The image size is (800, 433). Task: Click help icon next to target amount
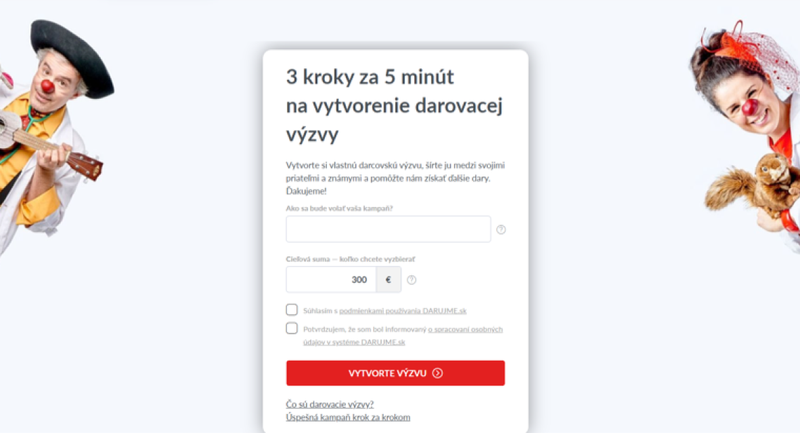point(411,280)
